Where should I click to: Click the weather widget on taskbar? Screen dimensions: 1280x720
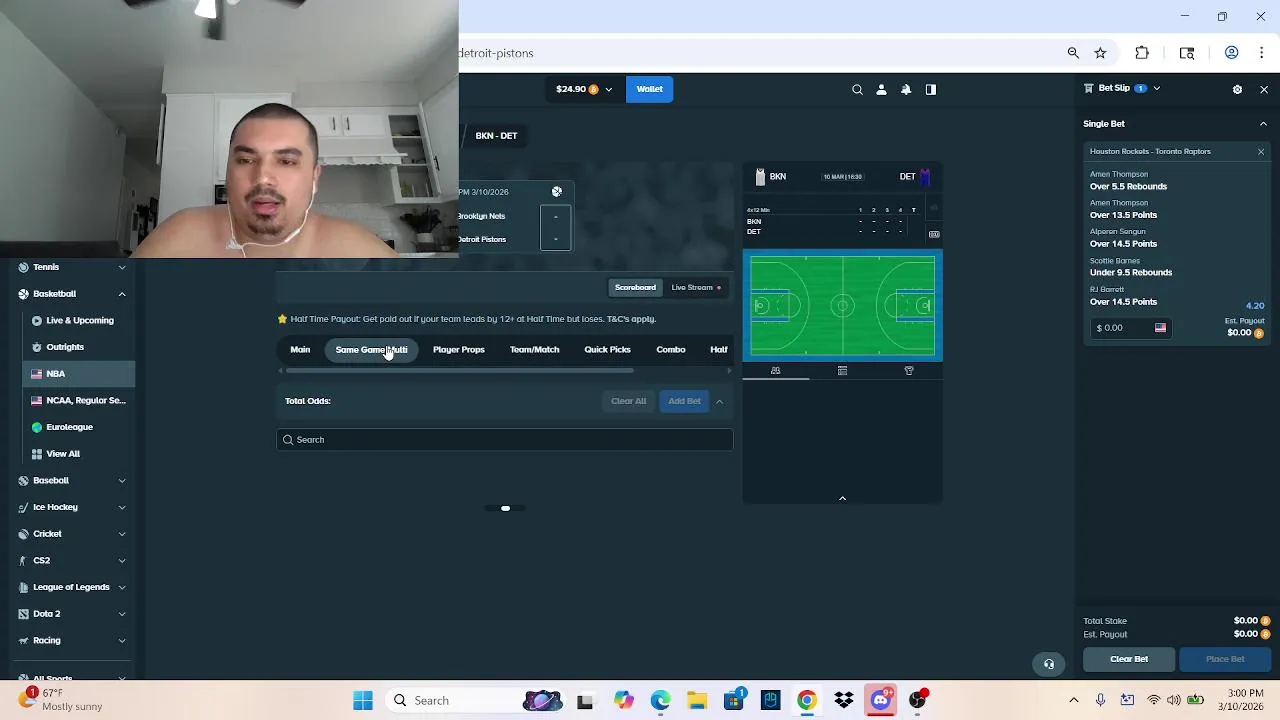click(x=60, y=700)
